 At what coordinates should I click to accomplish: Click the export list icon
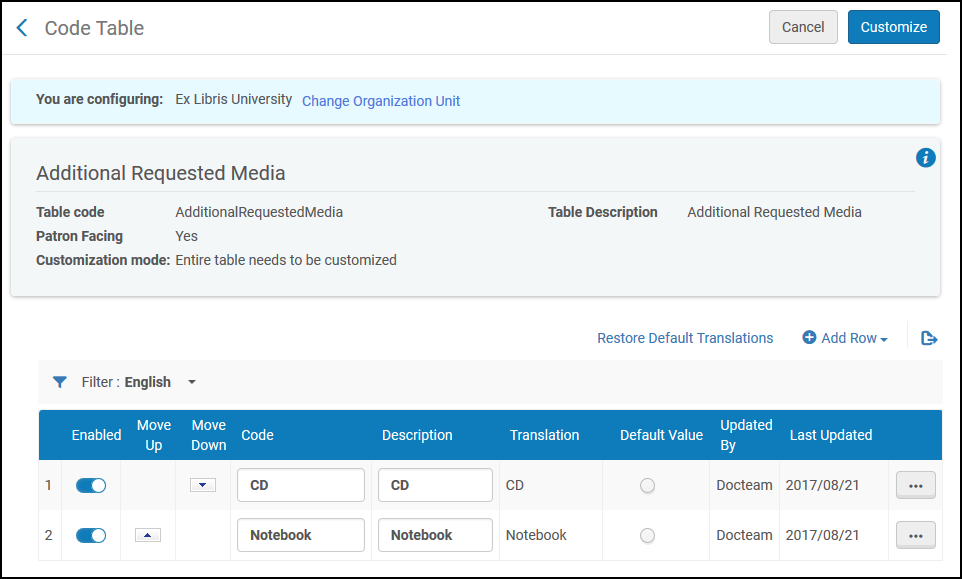(x=929, y=338)
